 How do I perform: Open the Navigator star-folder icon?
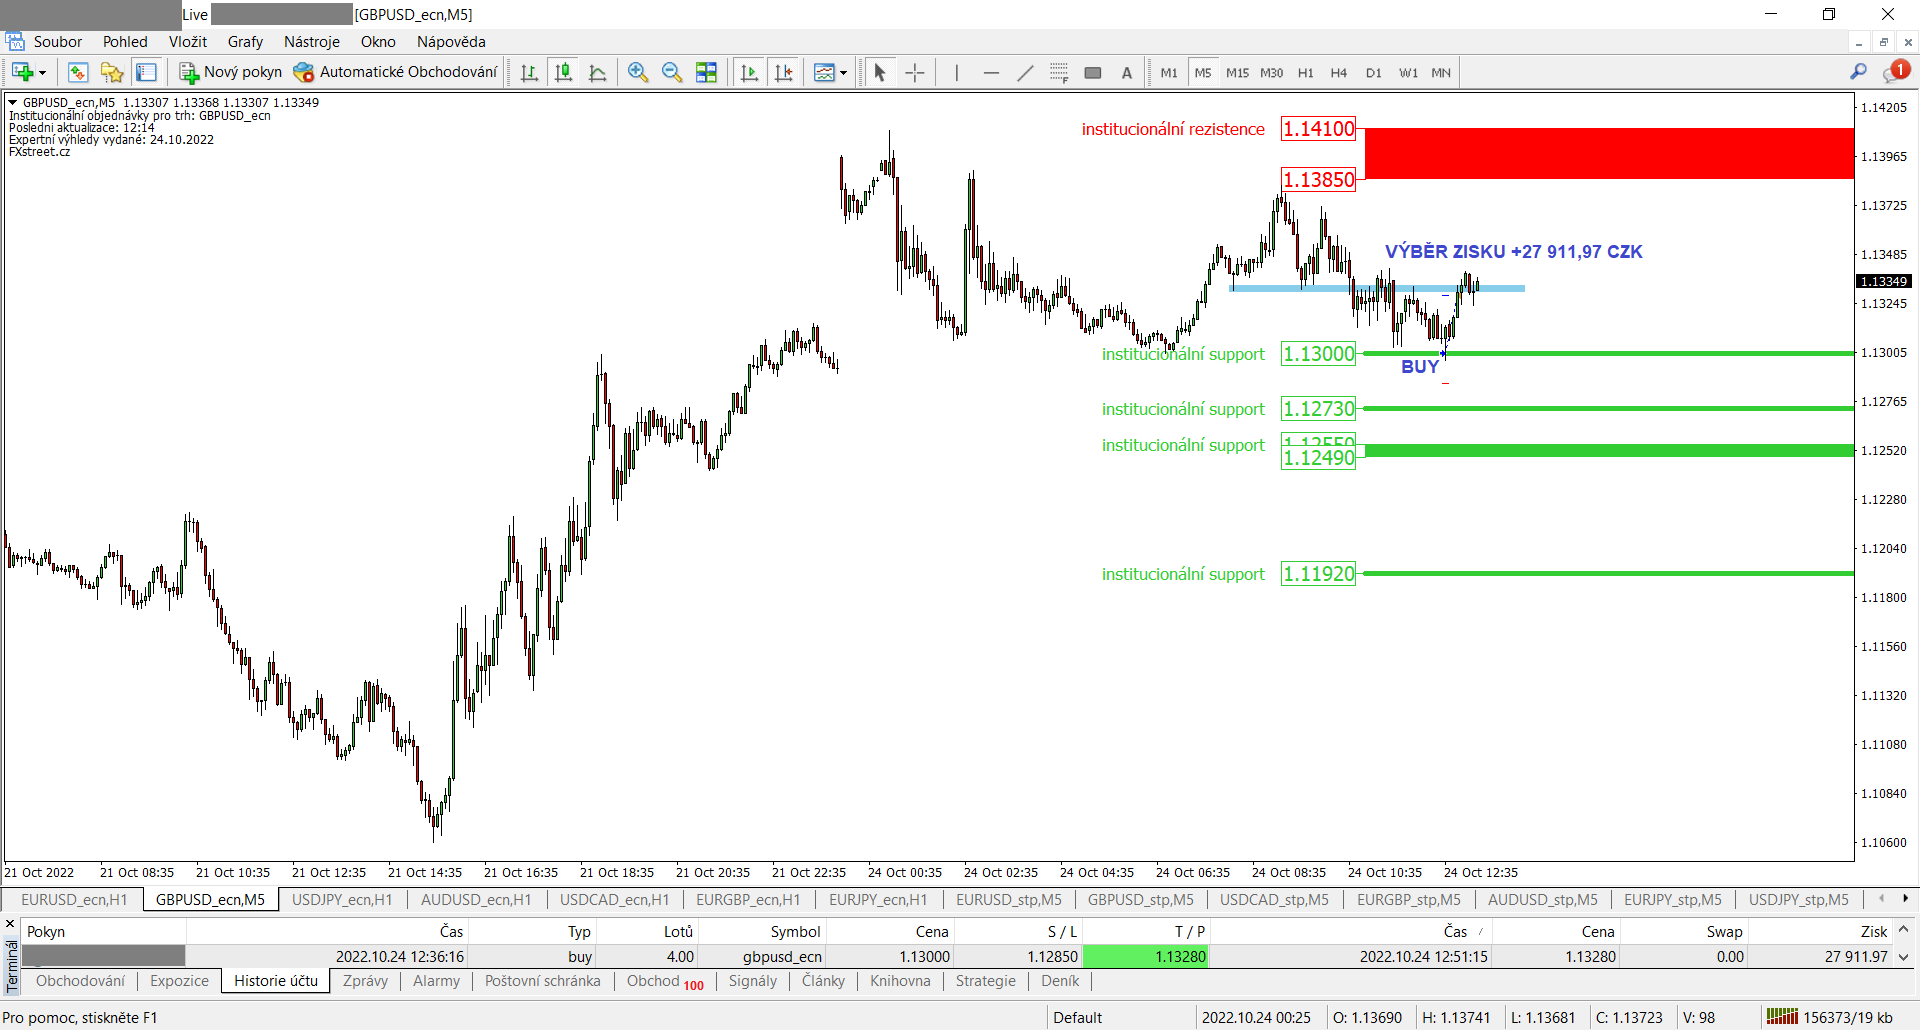click(x=112, y=72)
